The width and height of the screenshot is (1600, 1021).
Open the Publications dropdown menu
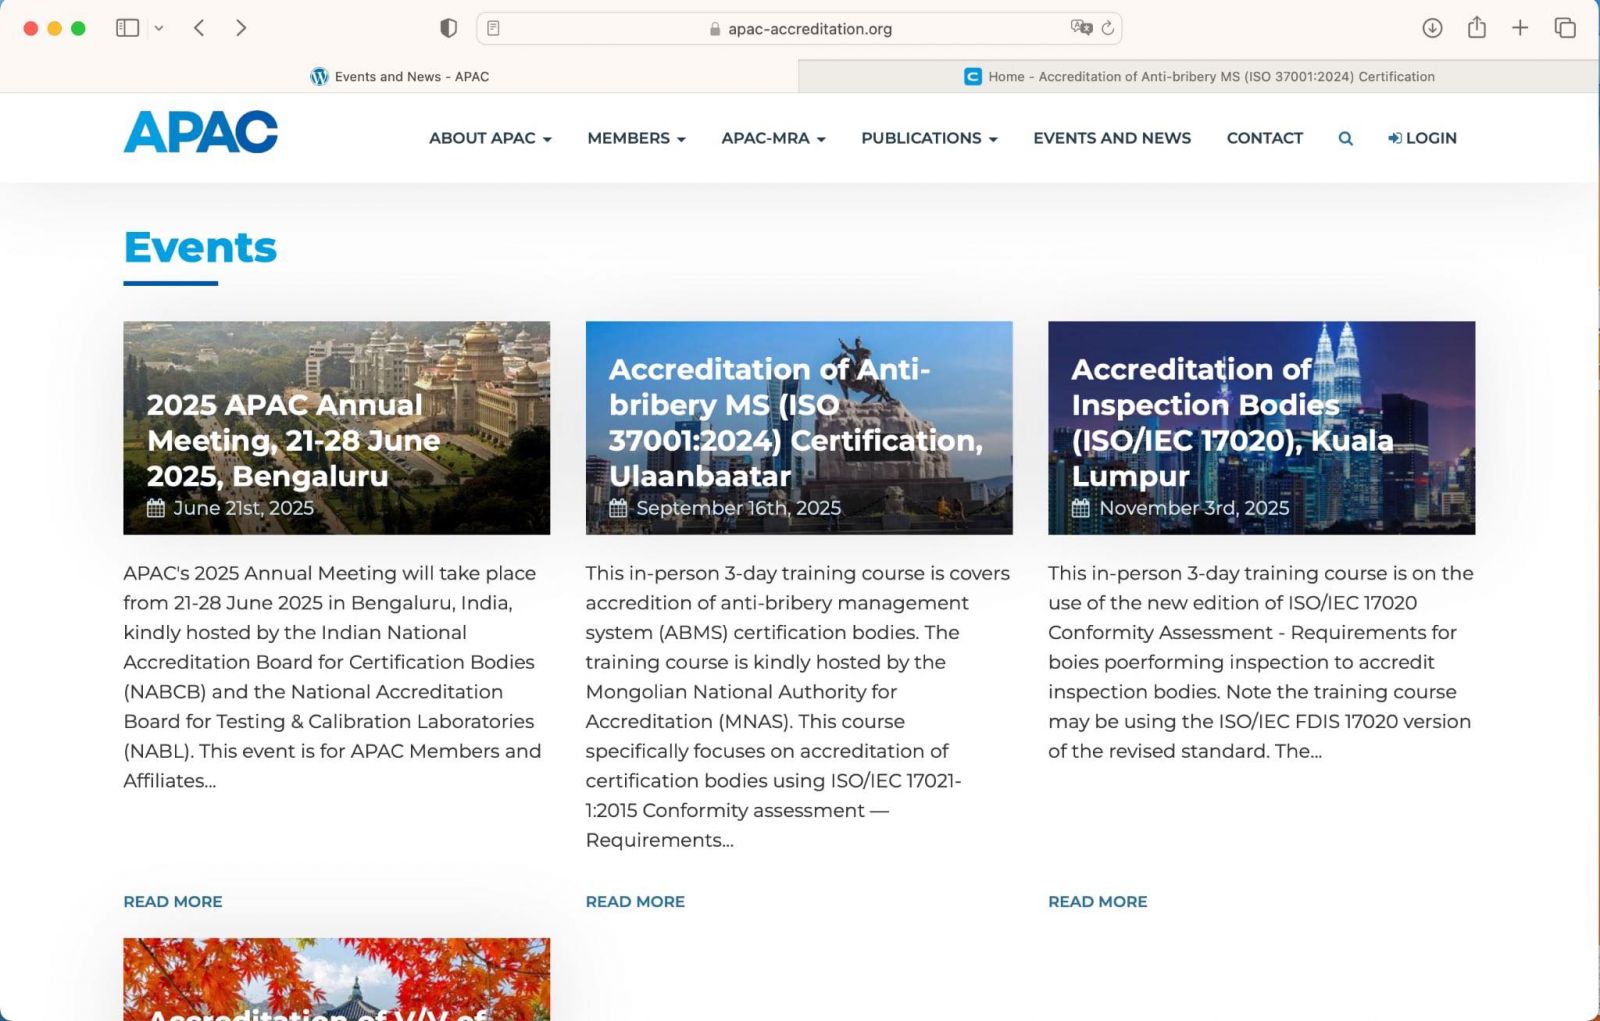pyautogui.click(x=929, y=138)
